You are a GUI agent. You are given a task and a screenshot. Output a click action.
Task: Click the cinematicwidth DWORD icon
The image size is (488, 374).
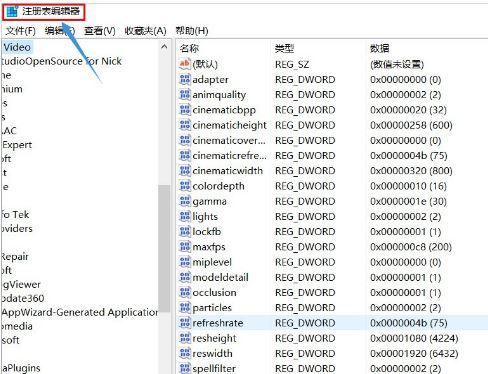point(185,171)
